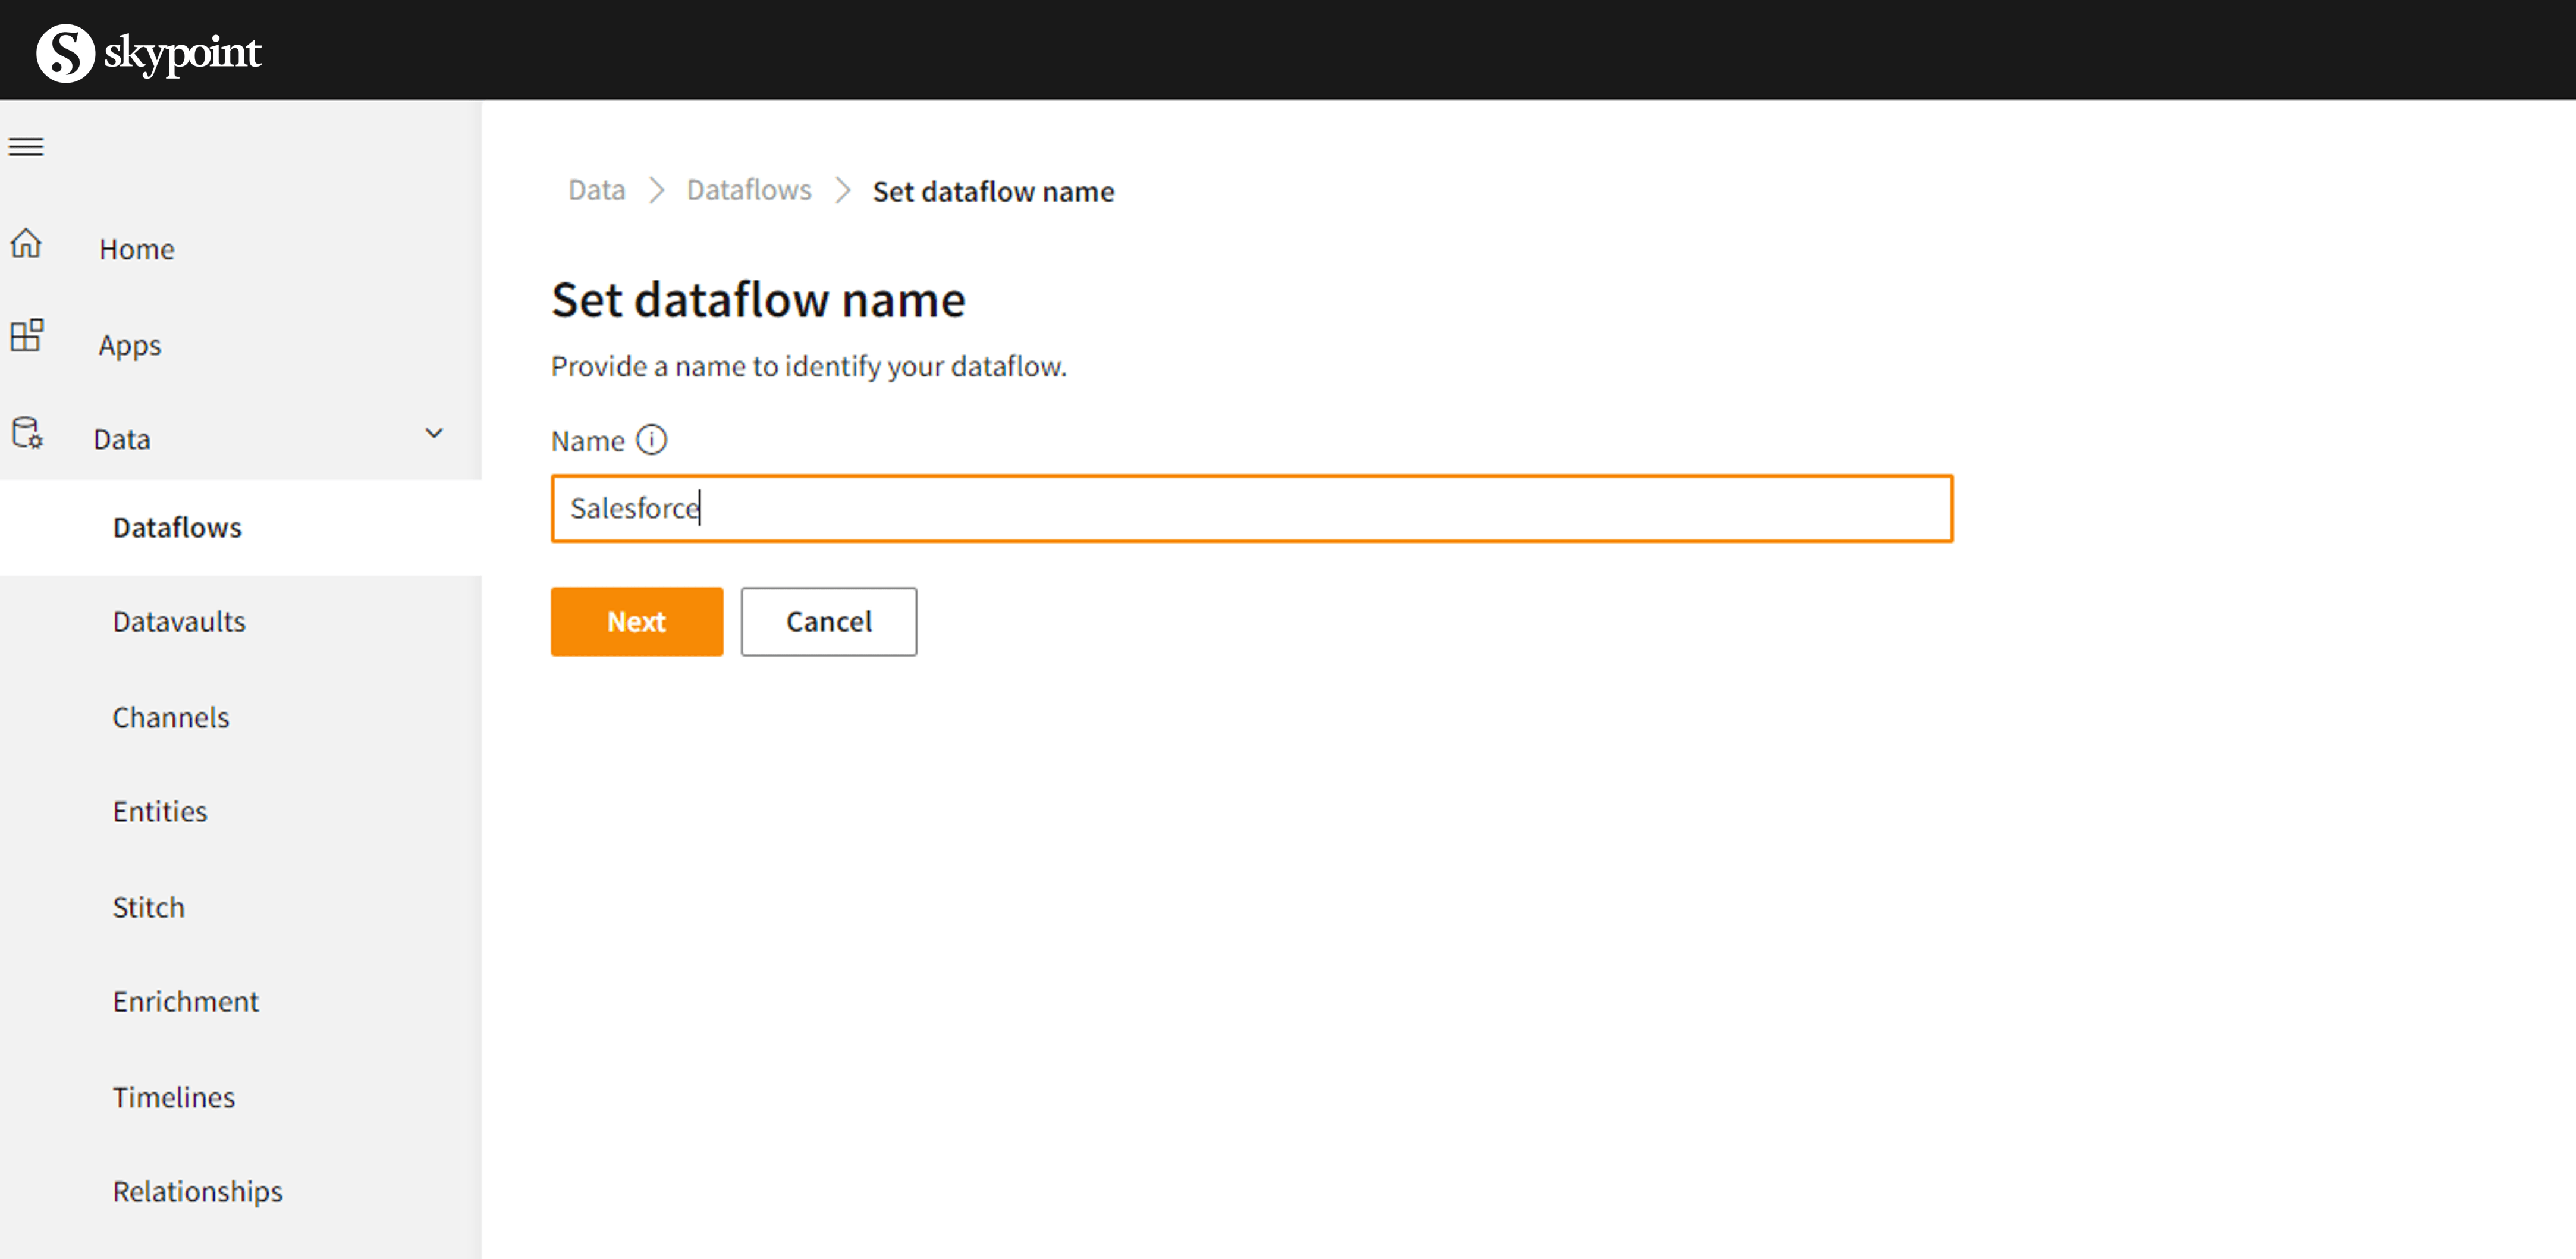Image resolution: width=2576 pixels, height=1259 pixels.
Task: Open the Dataflows sidebar item
Action: [x=177, y=527]
